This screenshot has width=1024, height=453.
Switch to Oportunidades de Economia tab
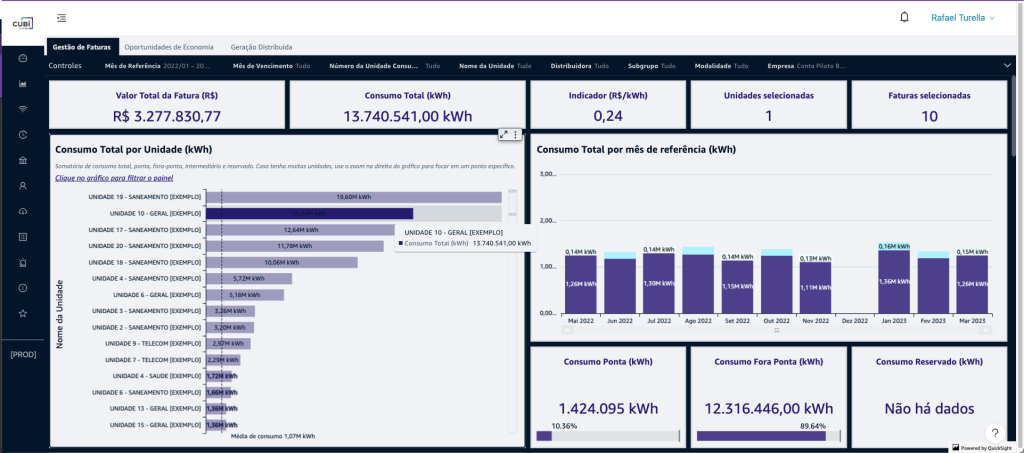[168, 47]
